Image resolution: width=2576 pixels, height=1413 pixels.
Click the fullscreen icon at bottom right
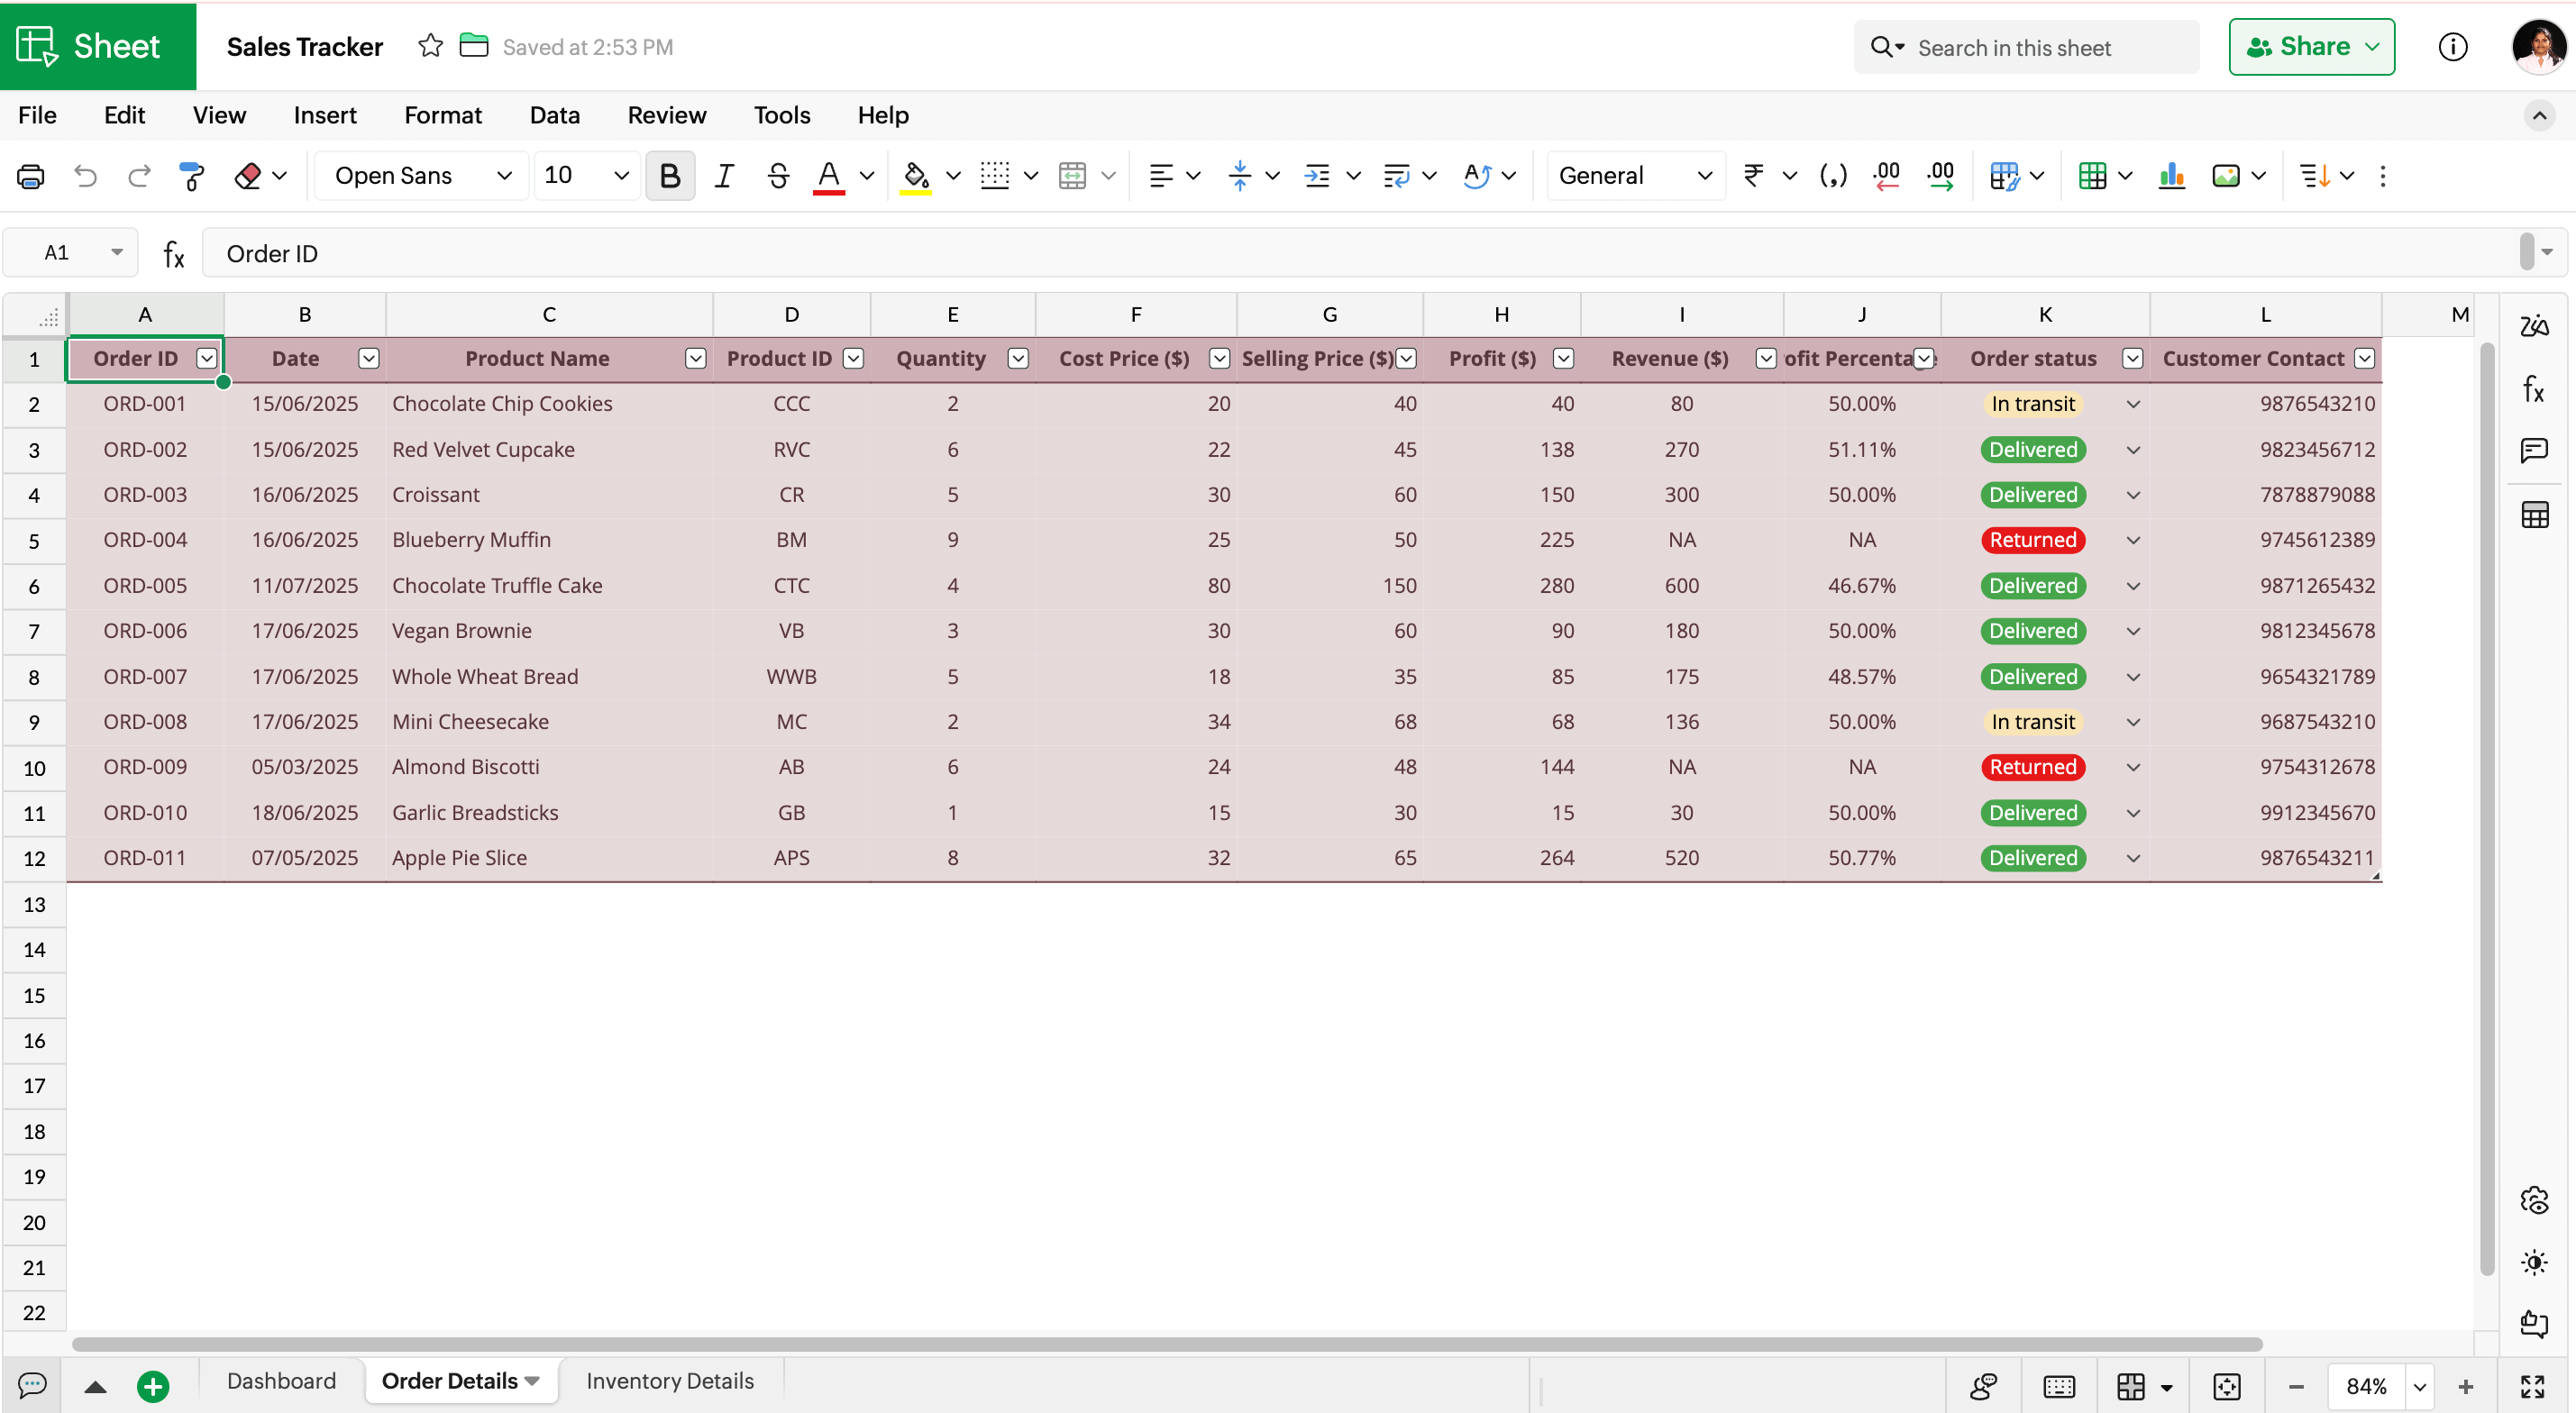(2532, 1386)
